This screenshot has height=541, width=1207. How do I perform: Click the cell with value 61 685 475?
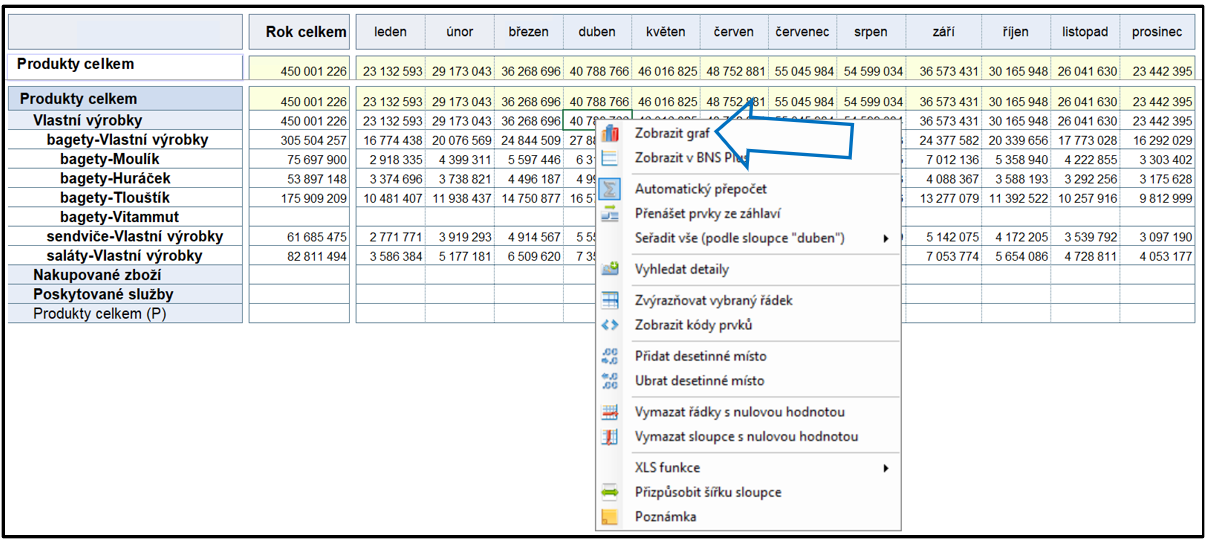pyautogui.click(x=300, y=237)
